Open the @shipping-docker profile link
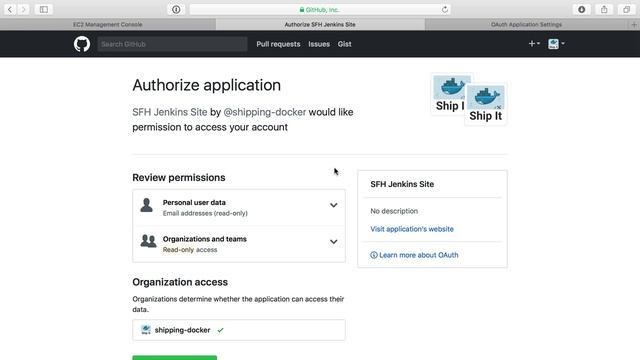This screenshot has height=360, width=640. [x=264, y=112]
